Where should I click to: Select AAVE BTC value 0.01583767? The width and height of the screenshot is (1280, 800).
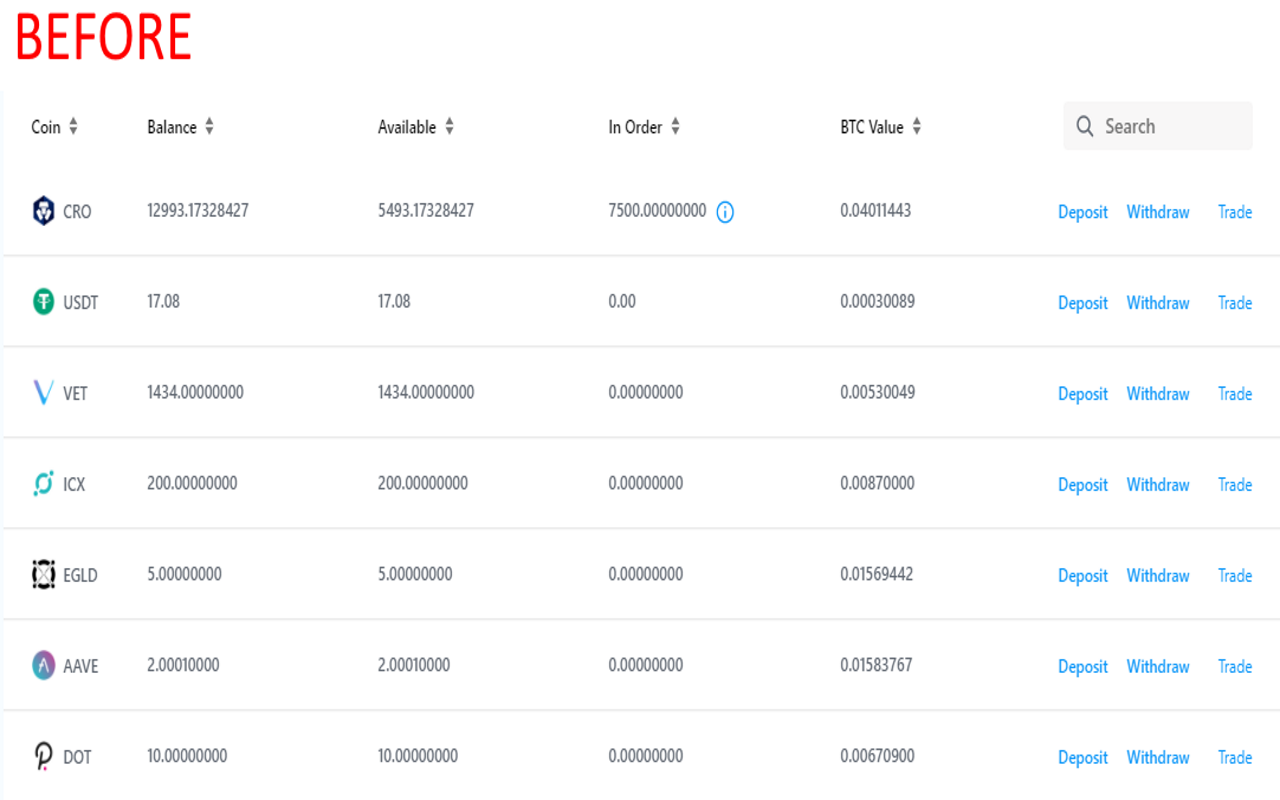point(876,665)
